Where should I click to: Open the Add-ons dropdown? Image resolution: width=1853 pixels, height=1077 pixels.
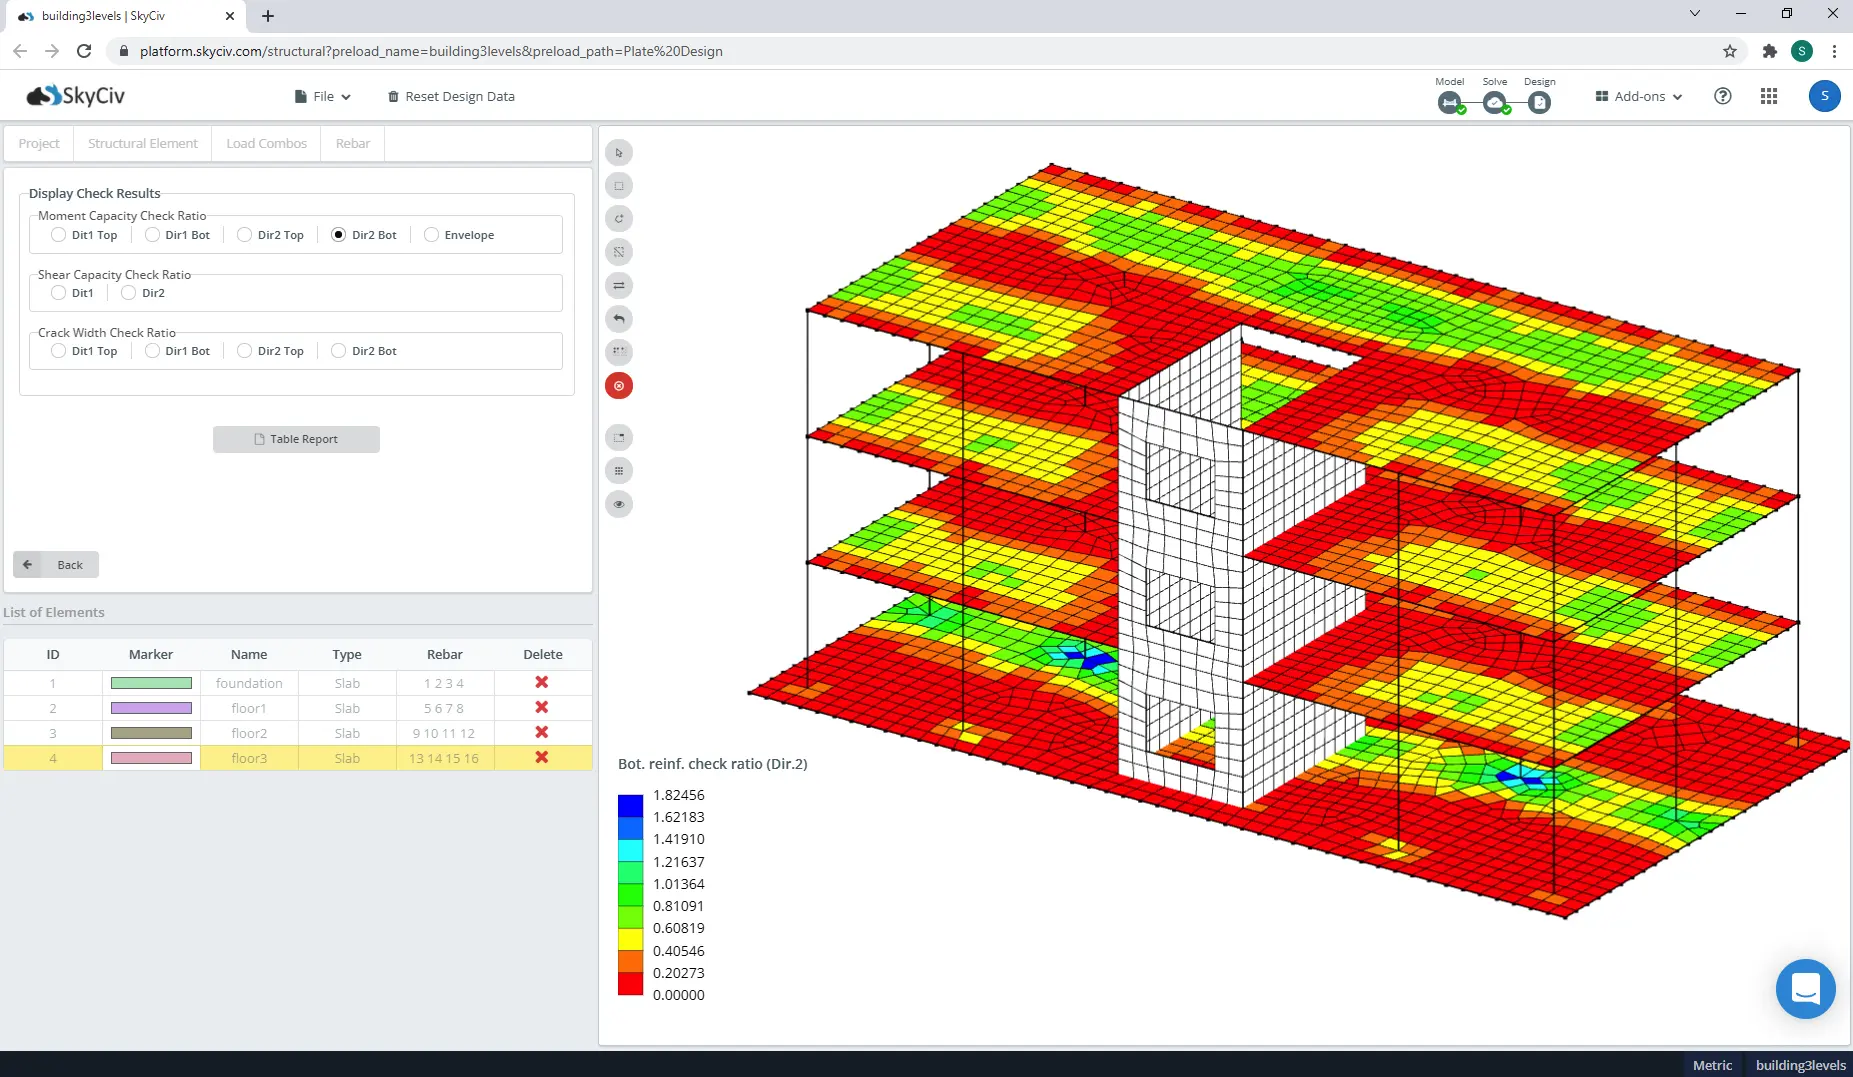point(1639,96)
